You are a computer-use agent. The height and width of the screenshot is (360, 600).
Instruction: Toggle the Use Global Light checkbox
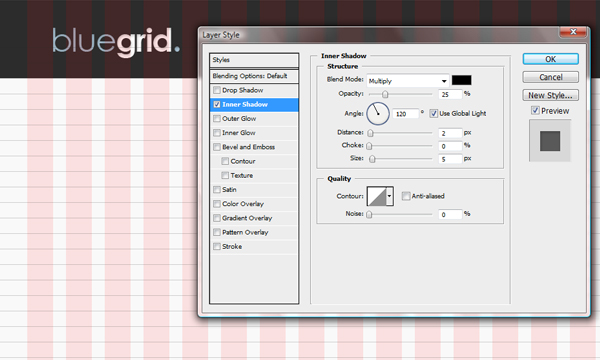[x=434, y=114]
